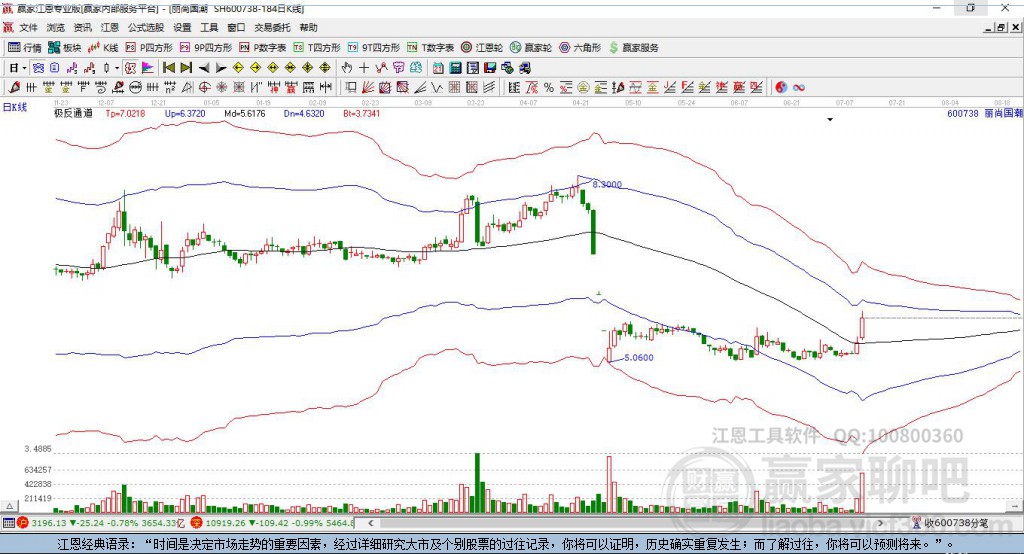Open the 行情 quotes view
The width and height of the screenshot is (1024, 554).
(25, 48)
